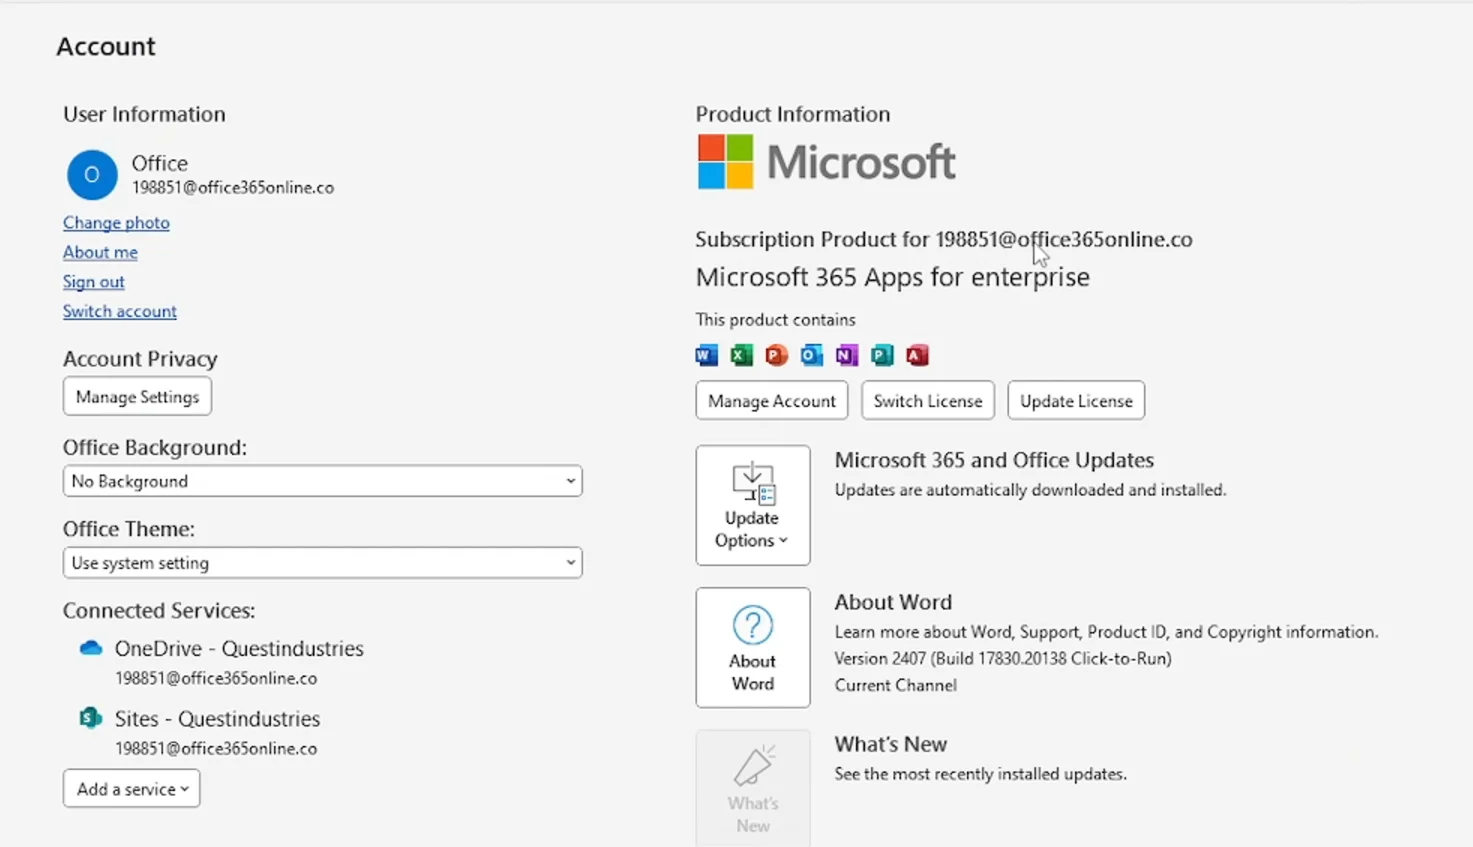Viewport: 1473px width, 847px height.
Task: Click the OneDrive cloud icon
Action: 91,648
